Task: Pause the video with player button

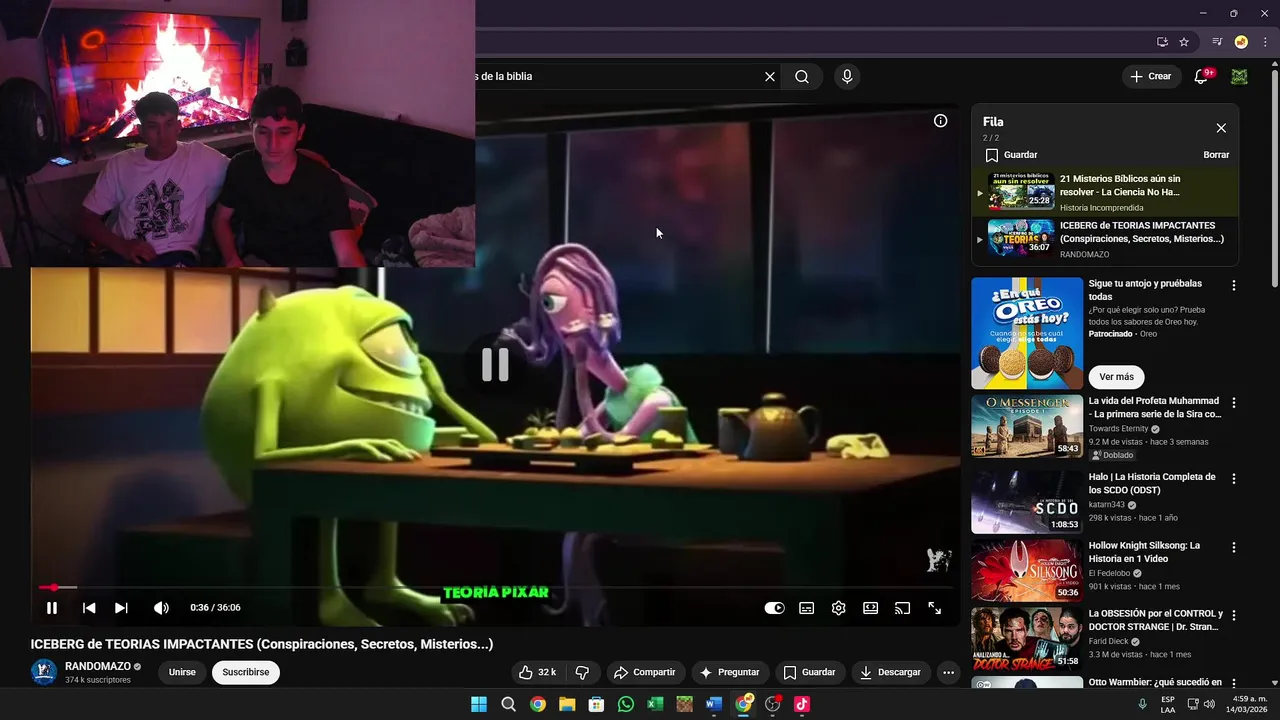Action: point(52,607)
